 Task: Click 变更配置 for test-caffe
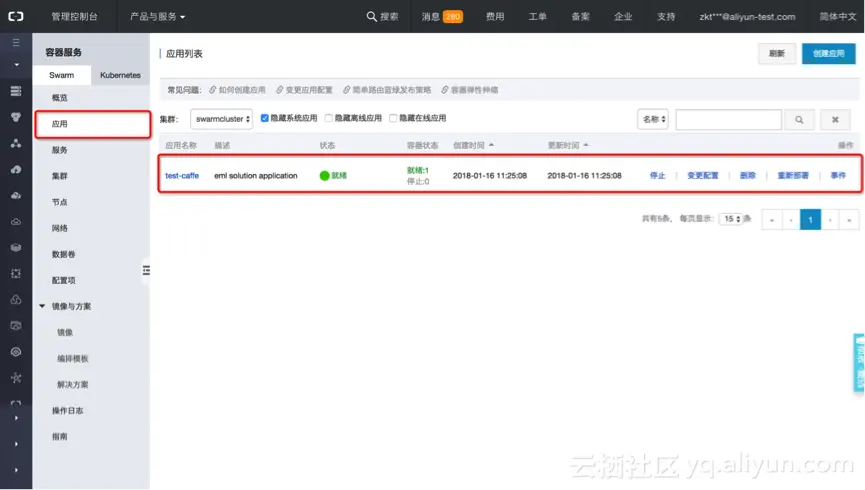(703, 175)
